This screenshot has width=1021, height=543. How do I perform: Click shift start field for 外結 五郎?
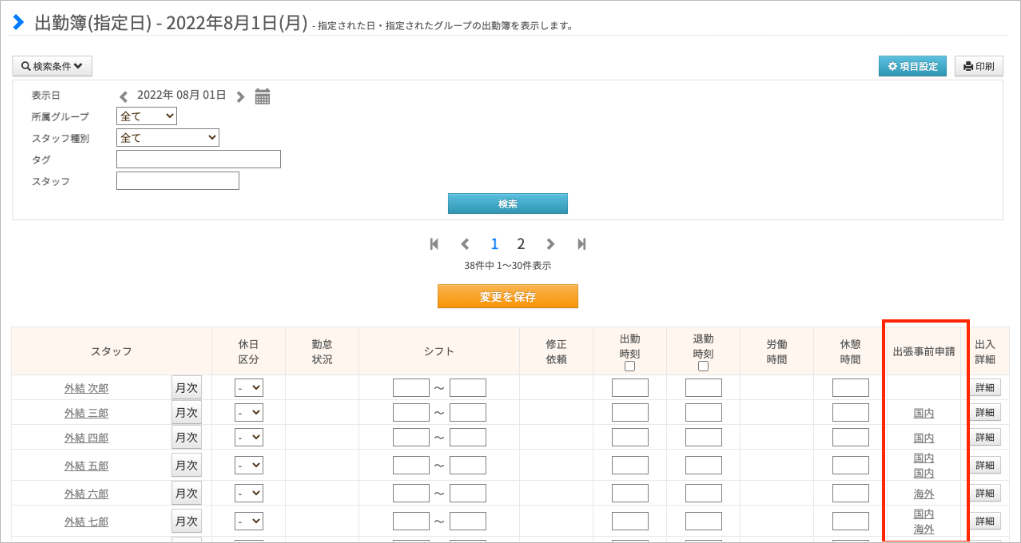click(x=412, y=466)
